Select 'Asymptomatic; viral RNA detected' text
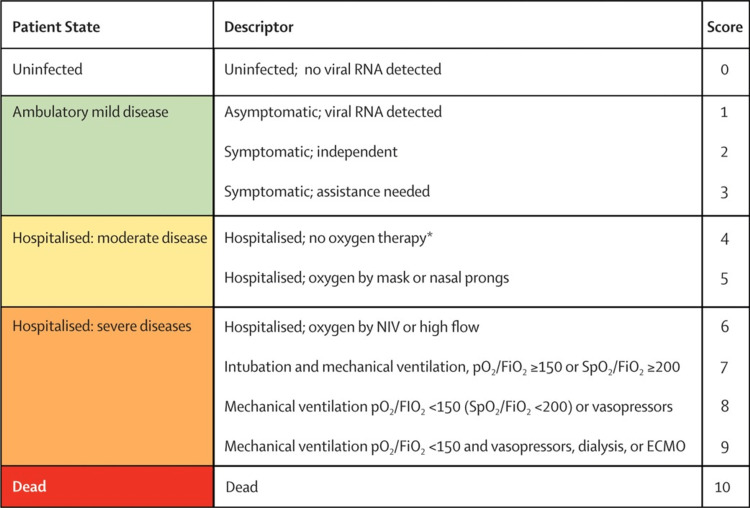 [333, 112]
